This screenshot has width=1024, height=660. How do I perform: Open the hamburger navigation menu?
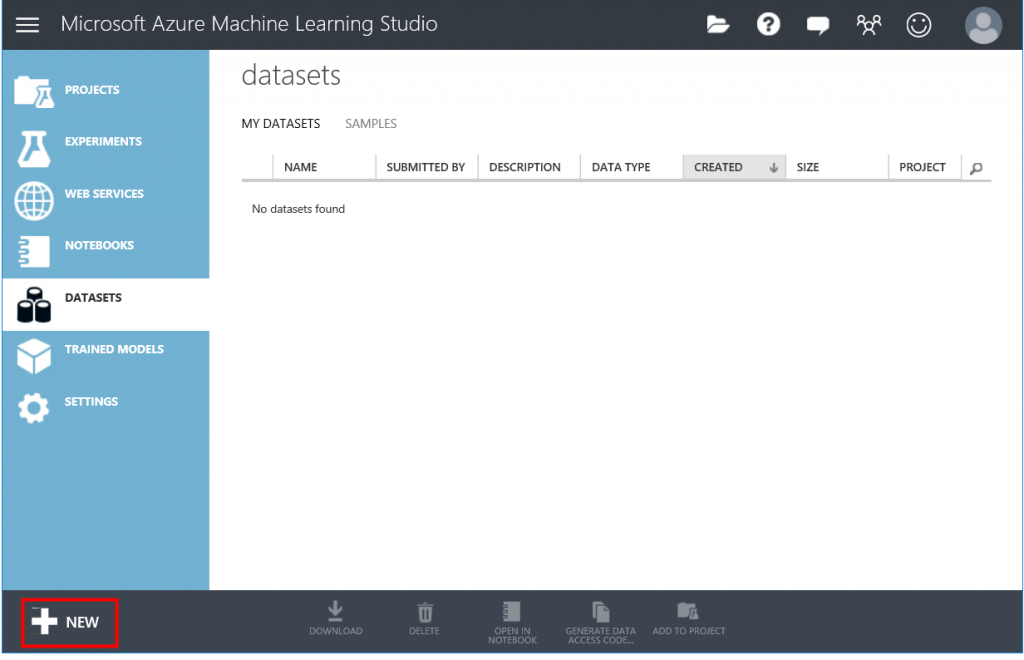click(27, 25)
